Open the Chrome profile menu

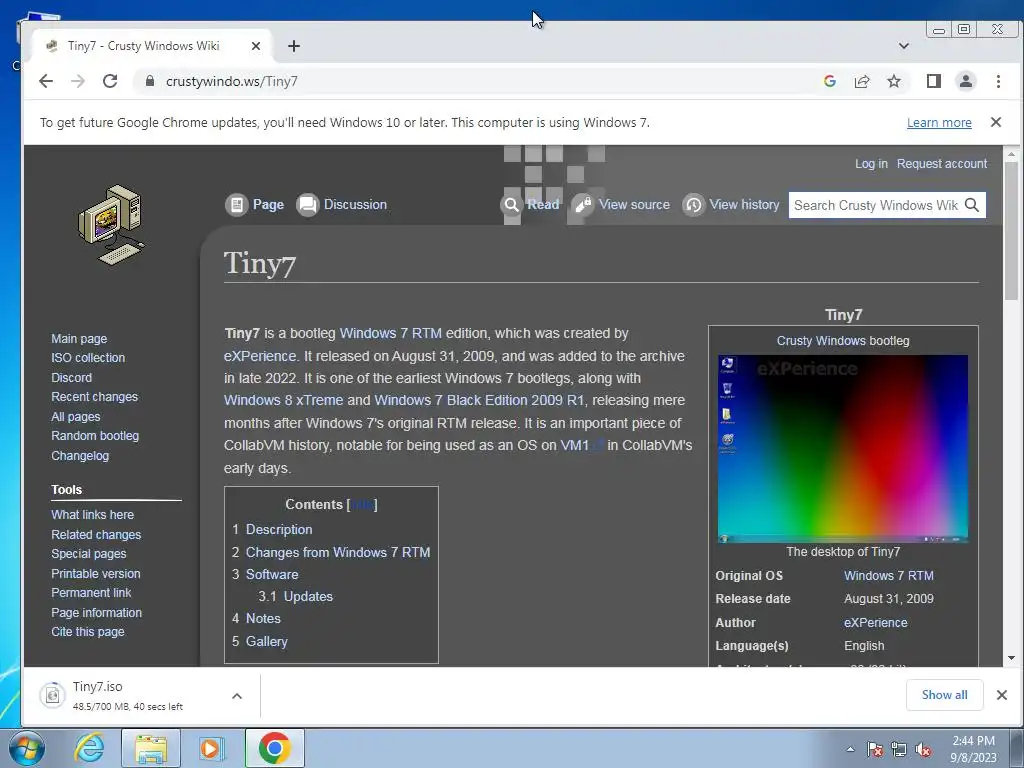(965, 81)
